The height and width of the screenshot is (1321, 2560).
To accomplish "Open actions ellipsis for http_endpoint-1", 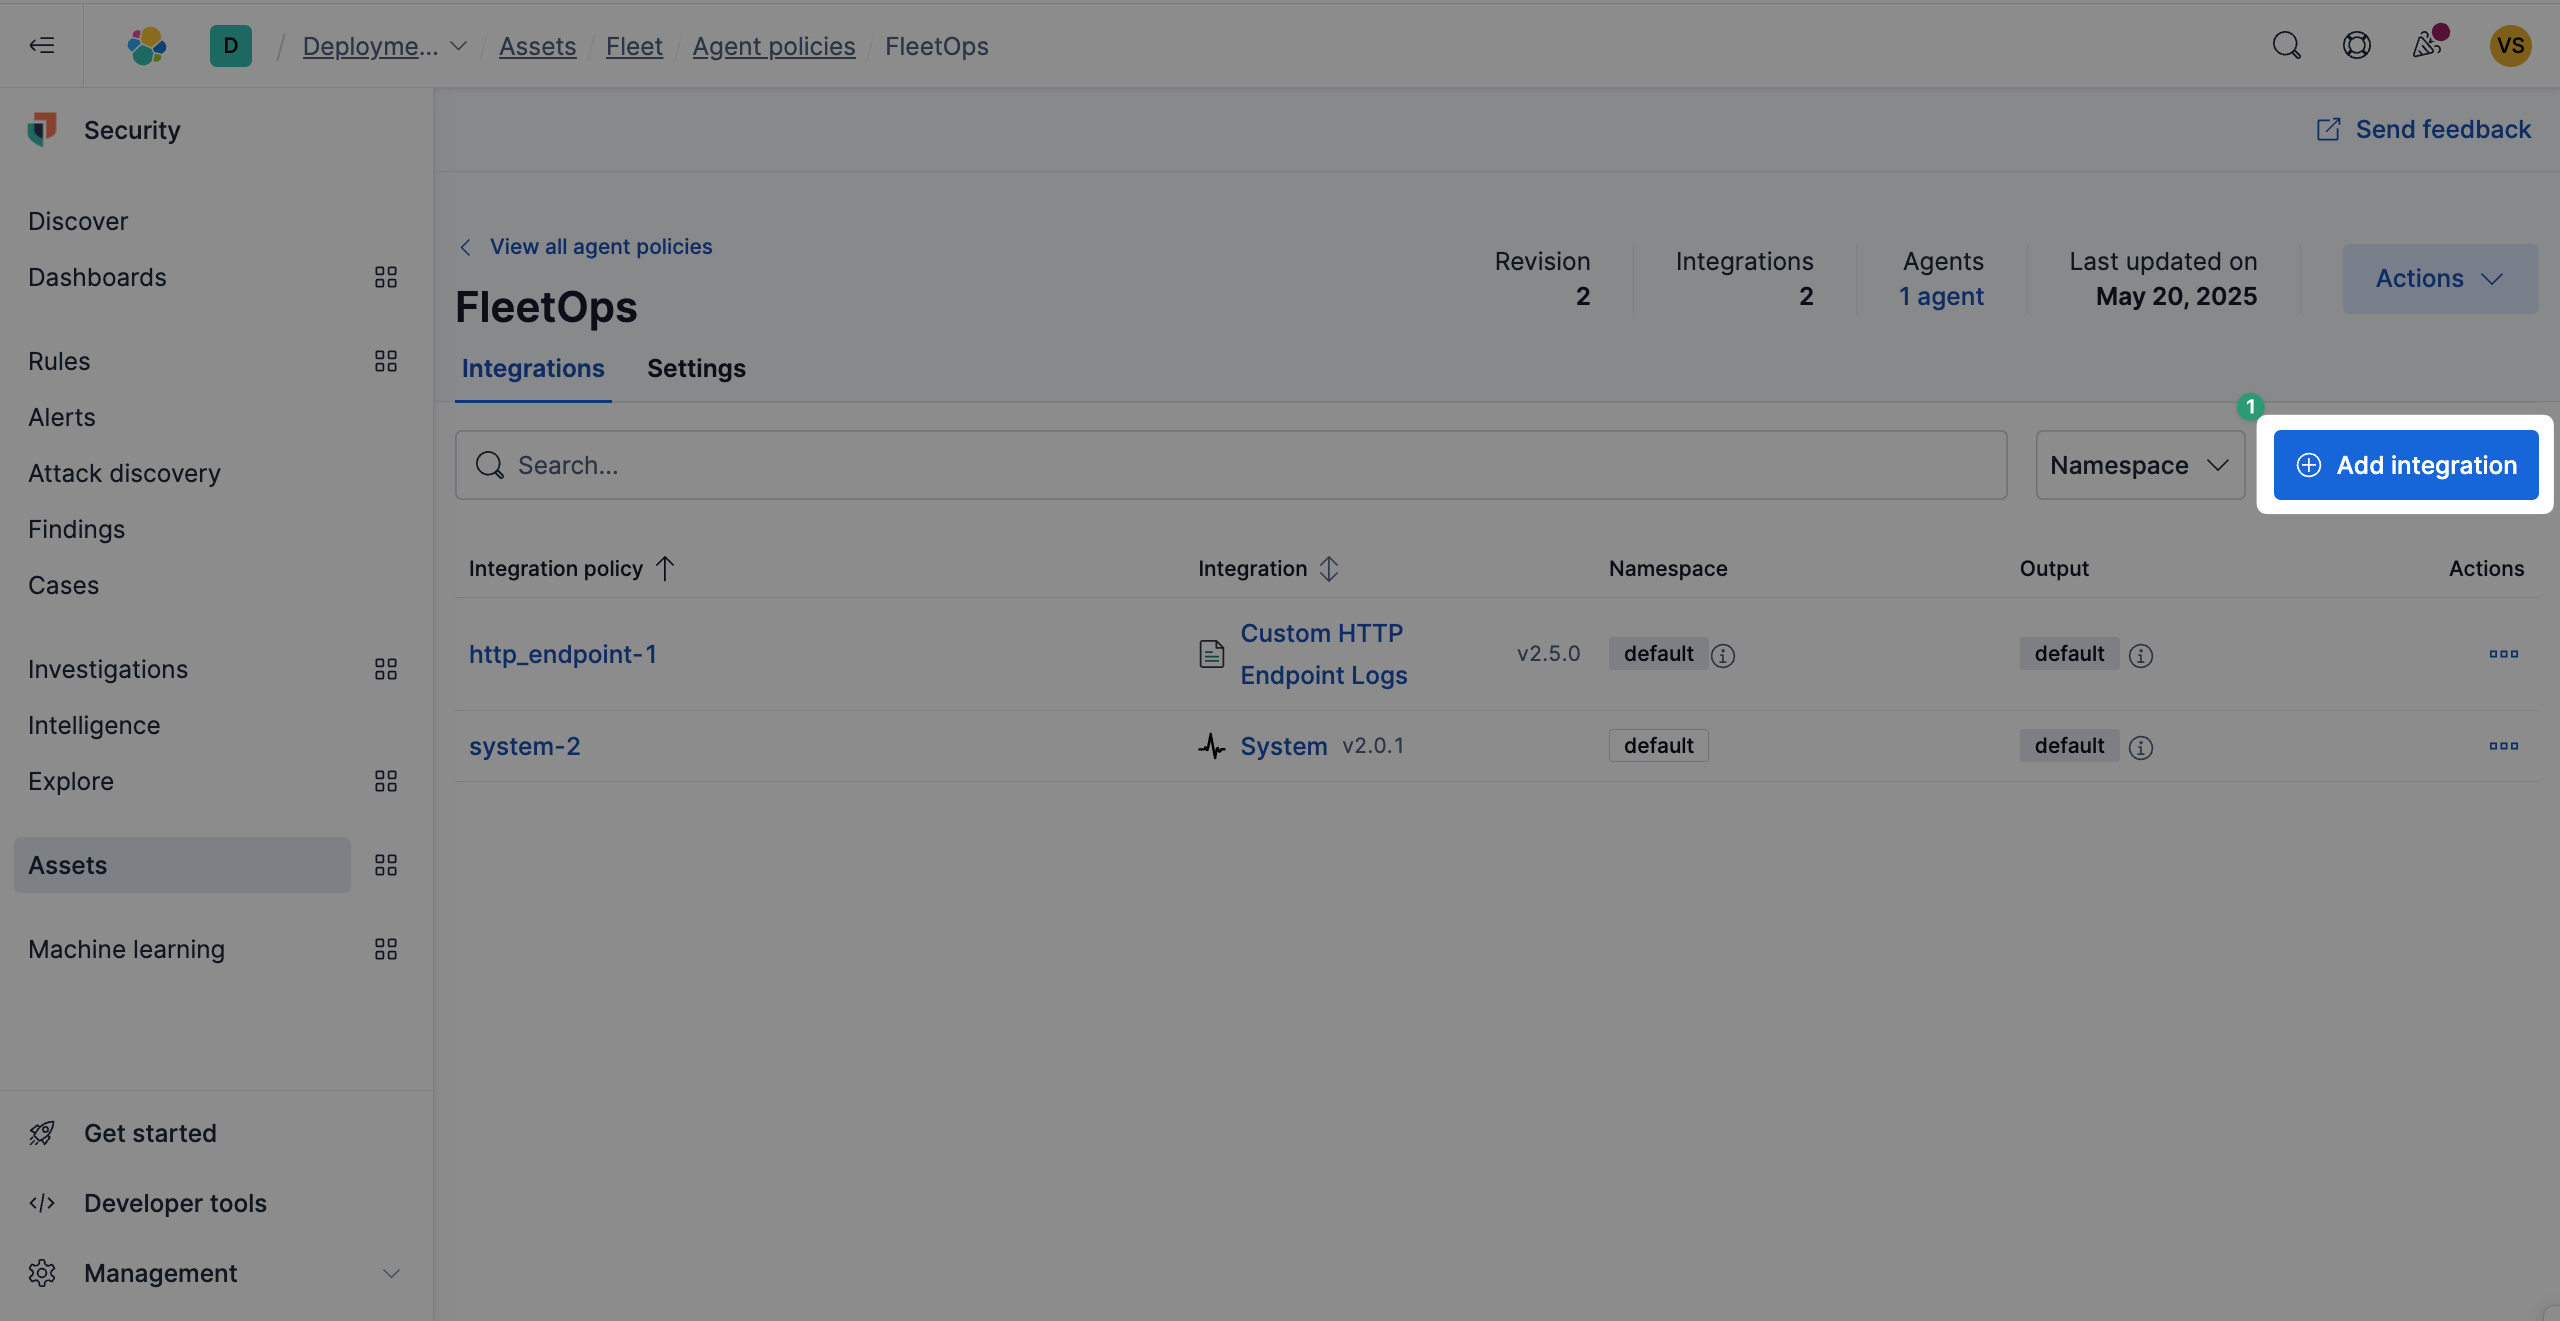I will 2503,654.
